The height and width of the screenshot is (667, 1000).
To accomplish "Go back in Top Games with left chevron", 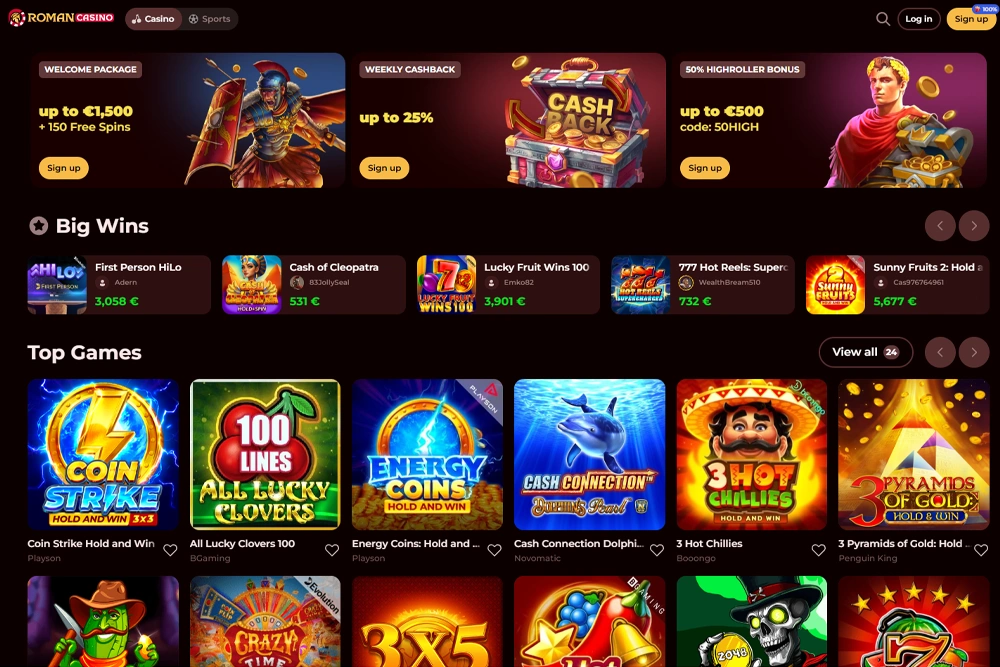I will click(x=940, y=352).
